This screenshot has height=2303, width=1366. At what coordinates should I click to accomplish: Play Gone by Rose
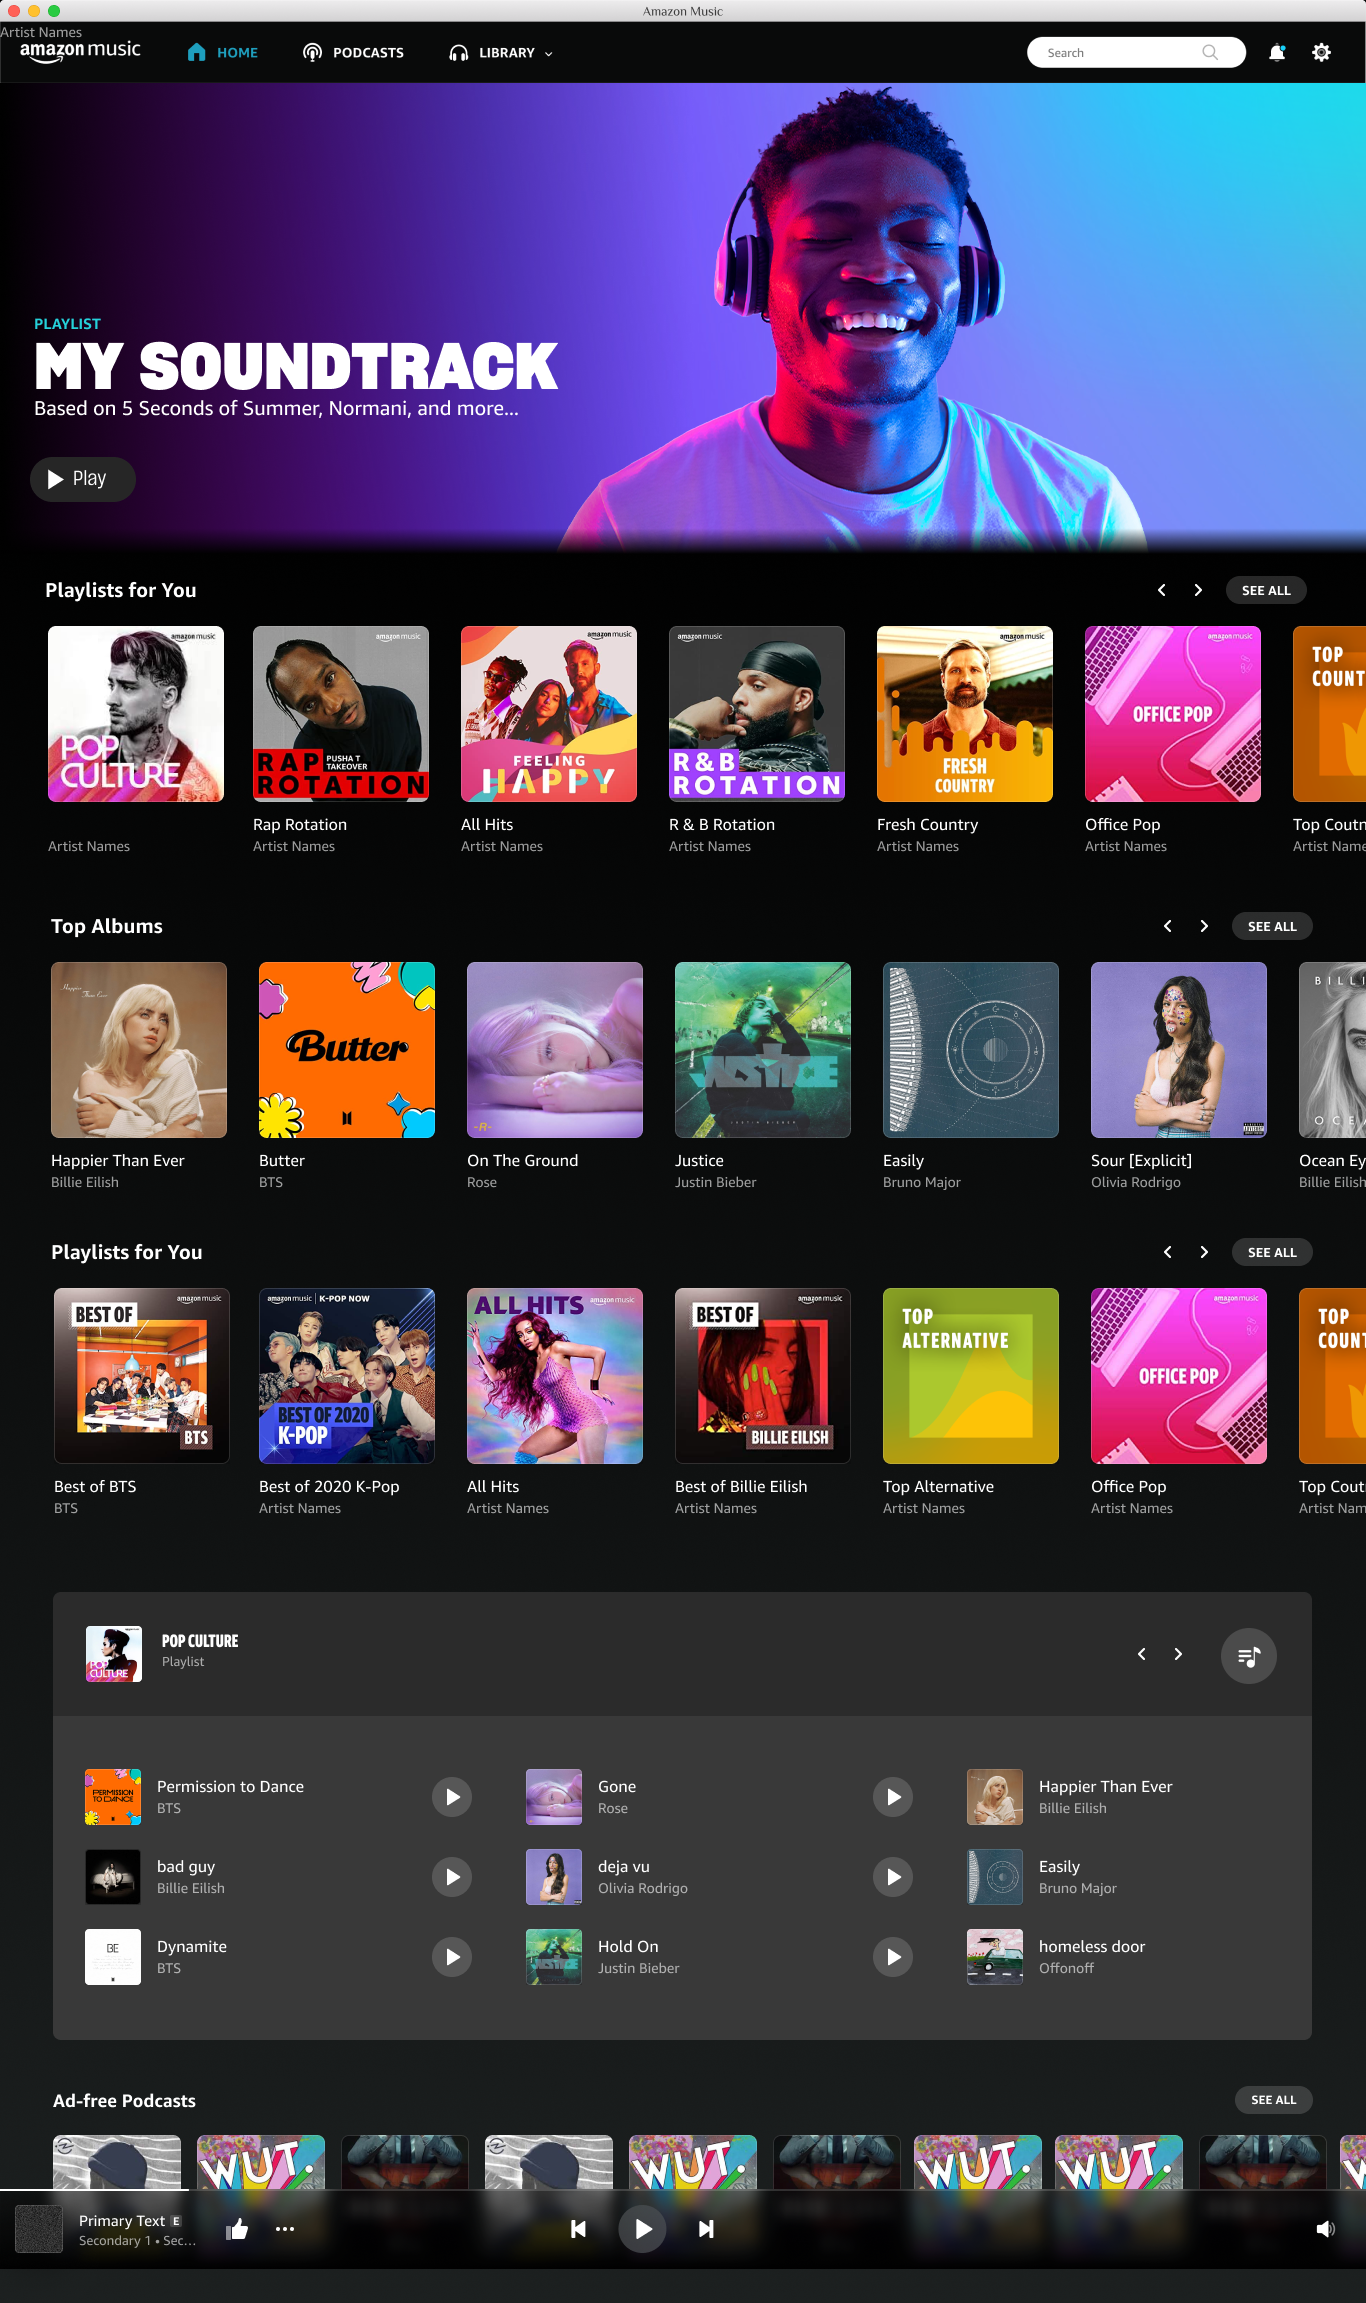click(x=893, y=1797)
